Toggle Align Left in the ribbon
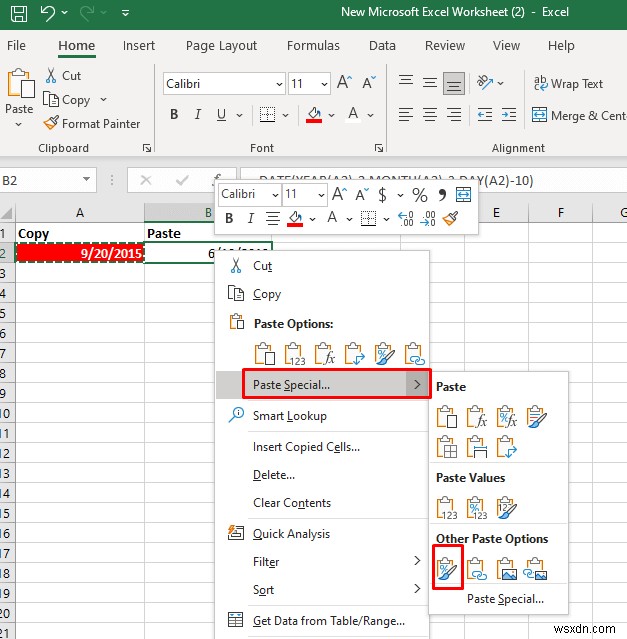The width and height of the screenshot is (627, 639). click(406, 115)
